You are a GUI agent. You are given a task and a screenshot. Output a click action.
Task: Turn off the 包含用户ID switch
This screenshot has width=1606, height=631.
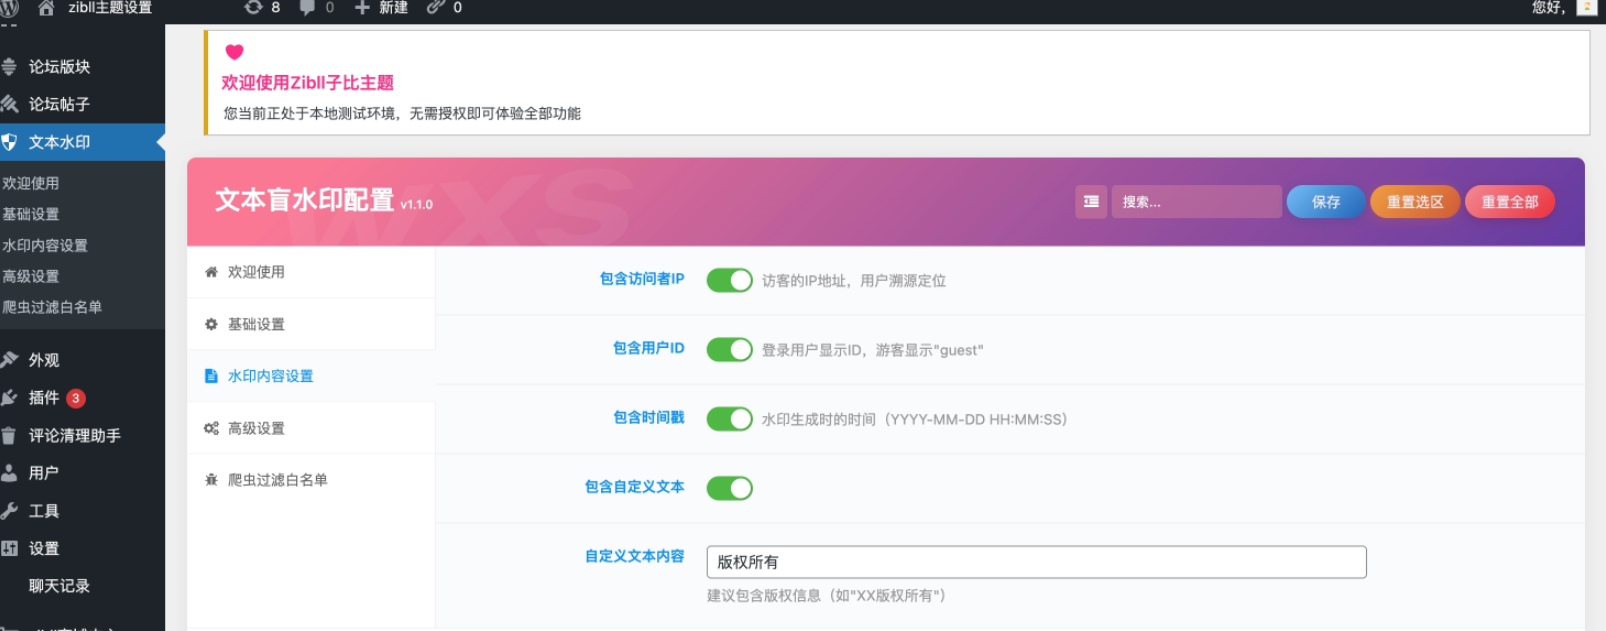click(x=729, y=350)
